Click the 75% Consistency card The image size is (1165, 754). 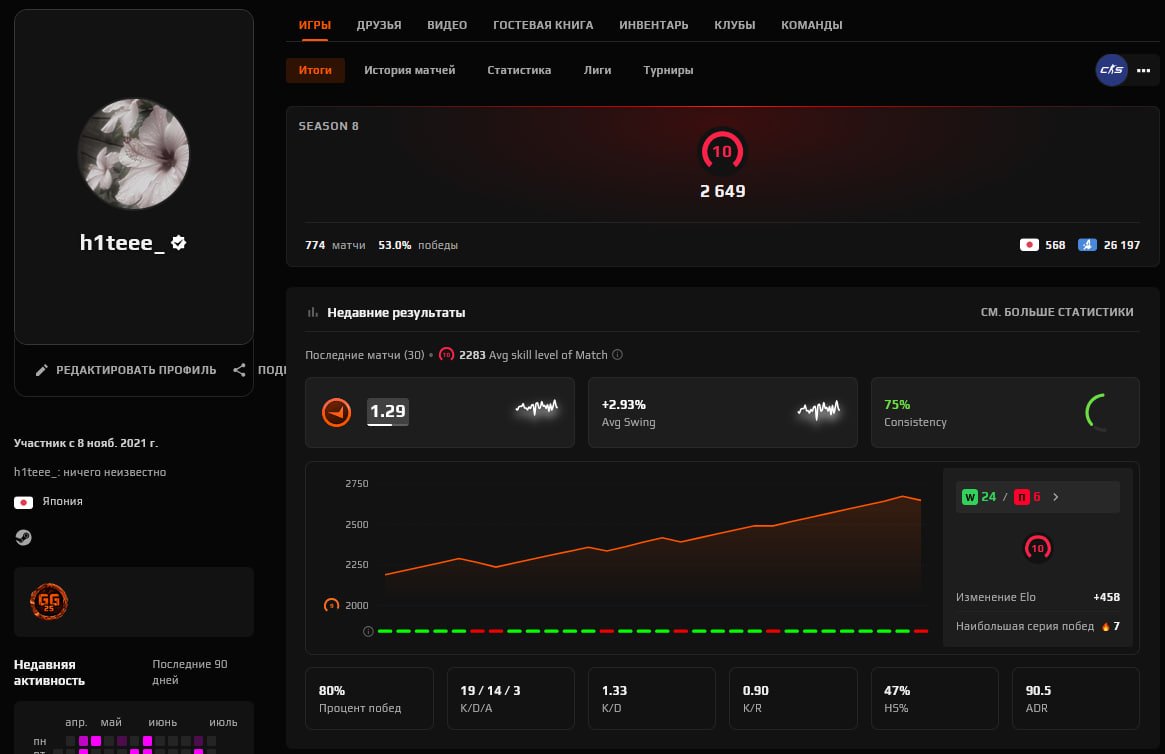pyautogui.click(x=1005, y=412)
